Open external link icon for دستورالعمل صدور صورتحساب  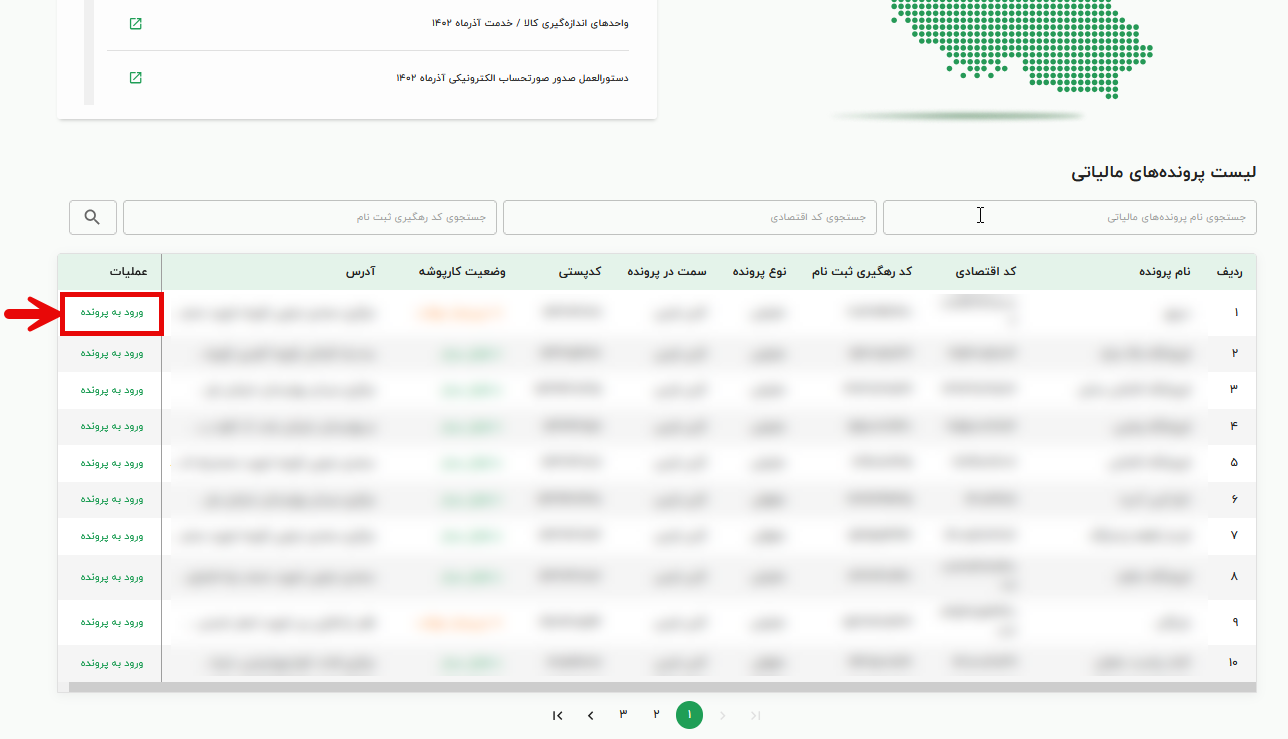[136, 78]
